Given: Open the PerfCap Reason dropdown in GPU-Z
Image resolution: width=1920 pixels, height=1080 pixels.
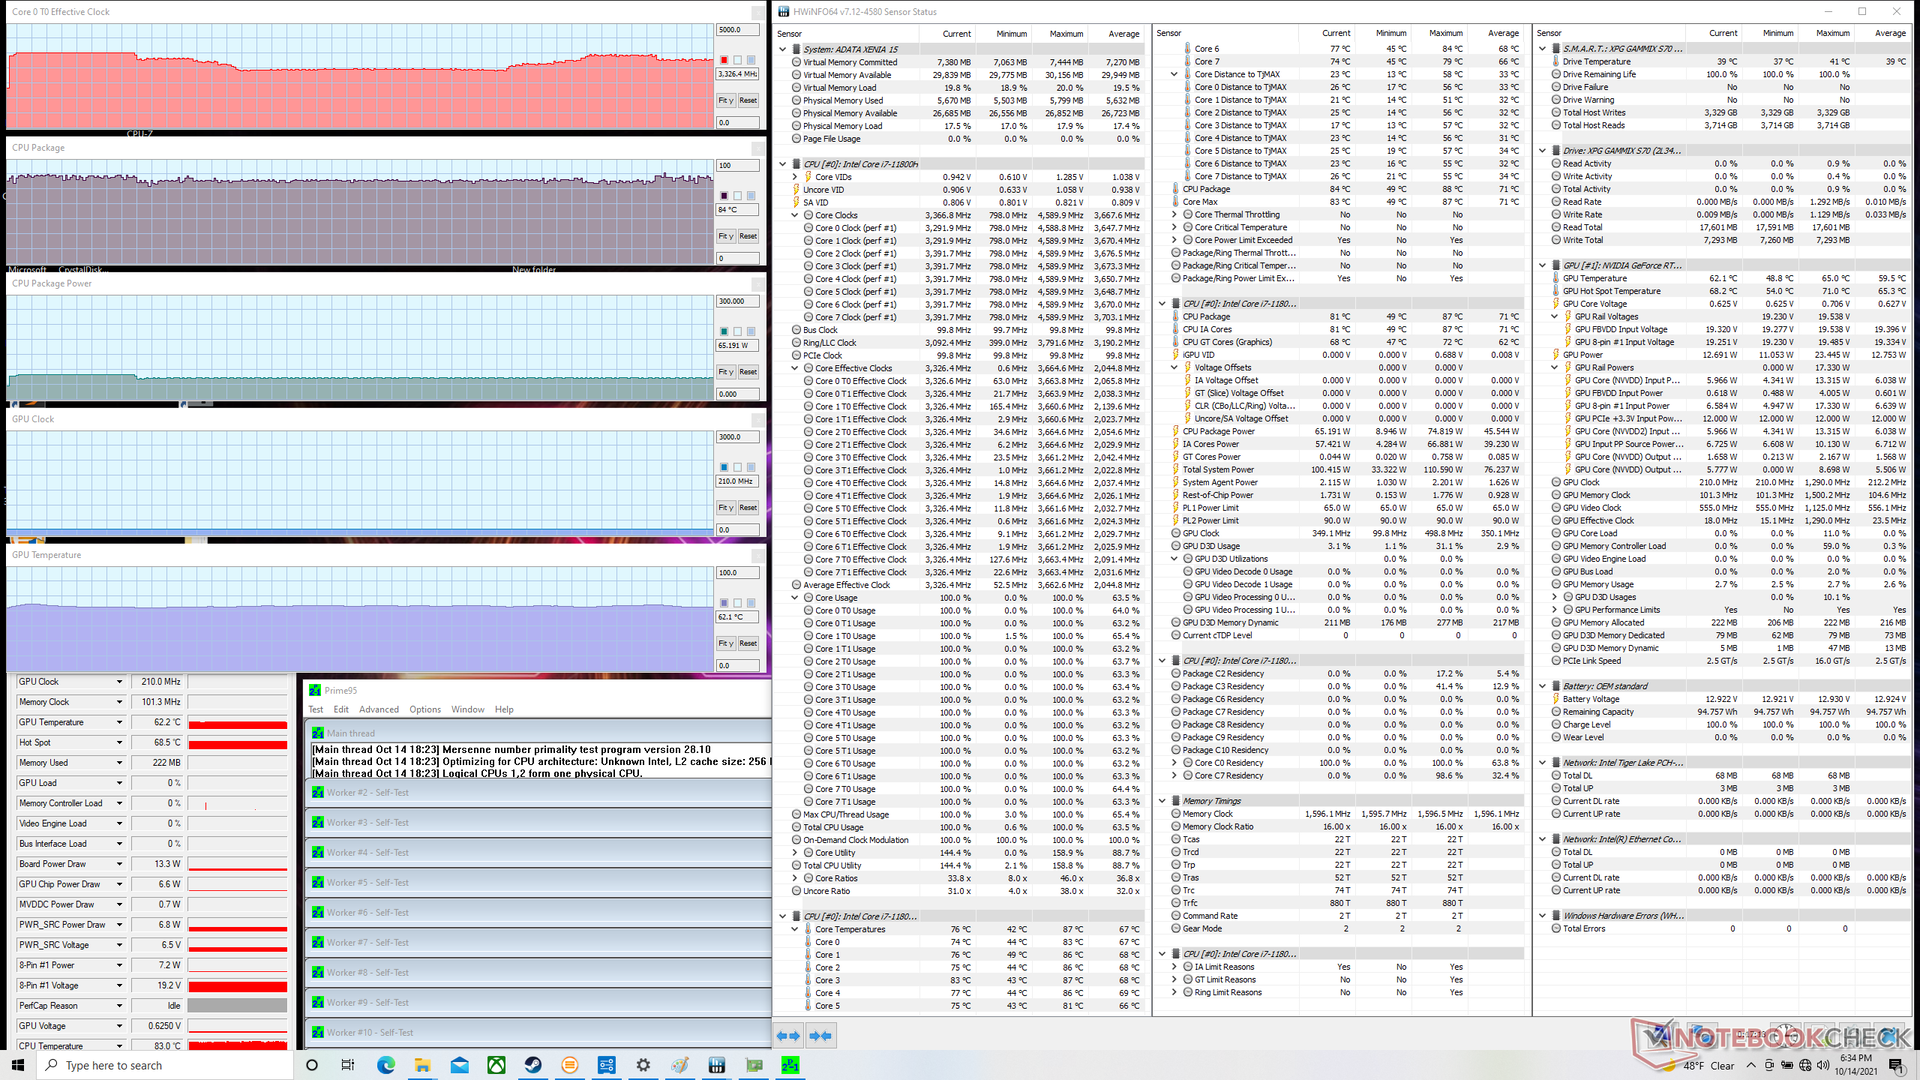Looking at the screenshot, I should click(x=119, y=1006).
